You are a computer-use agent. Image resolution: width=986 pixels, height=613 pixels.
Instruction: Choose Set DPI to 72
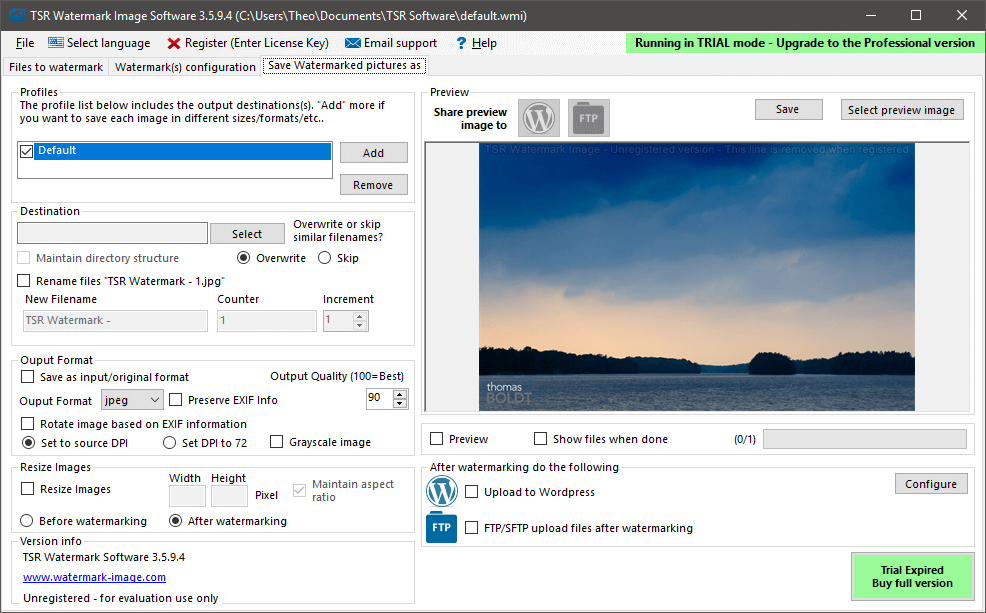(x=169, y=443)
